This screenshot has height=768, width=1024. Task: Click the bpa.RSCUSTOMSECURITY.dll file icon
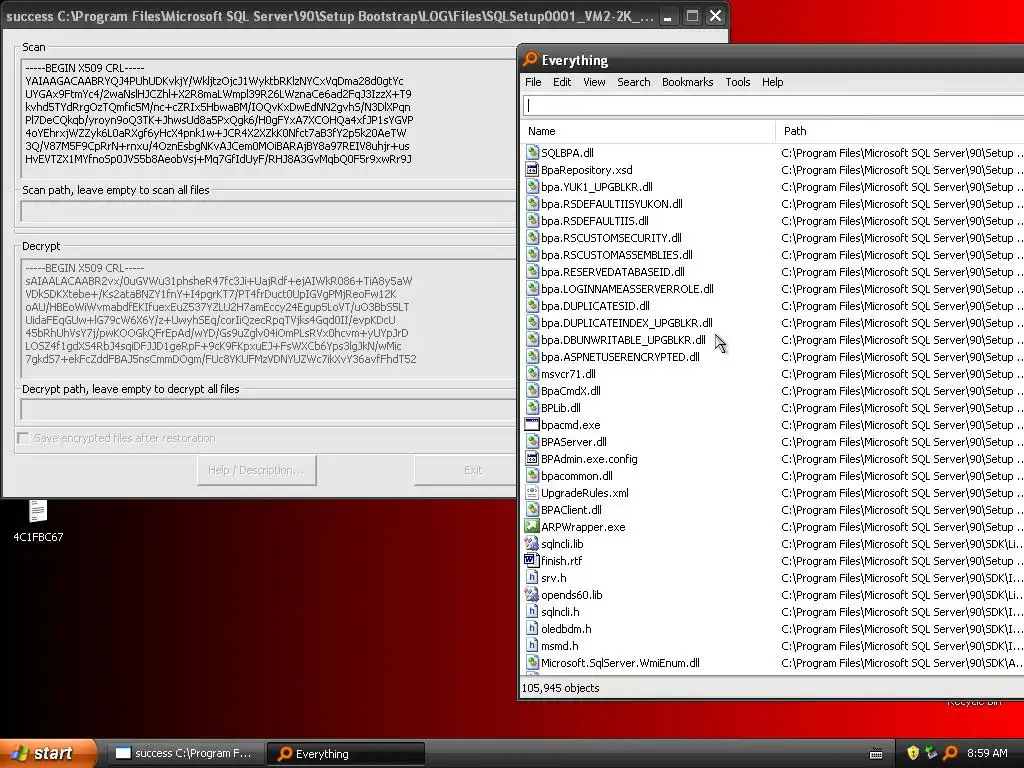pyautogui.click(x=532, y=238)
